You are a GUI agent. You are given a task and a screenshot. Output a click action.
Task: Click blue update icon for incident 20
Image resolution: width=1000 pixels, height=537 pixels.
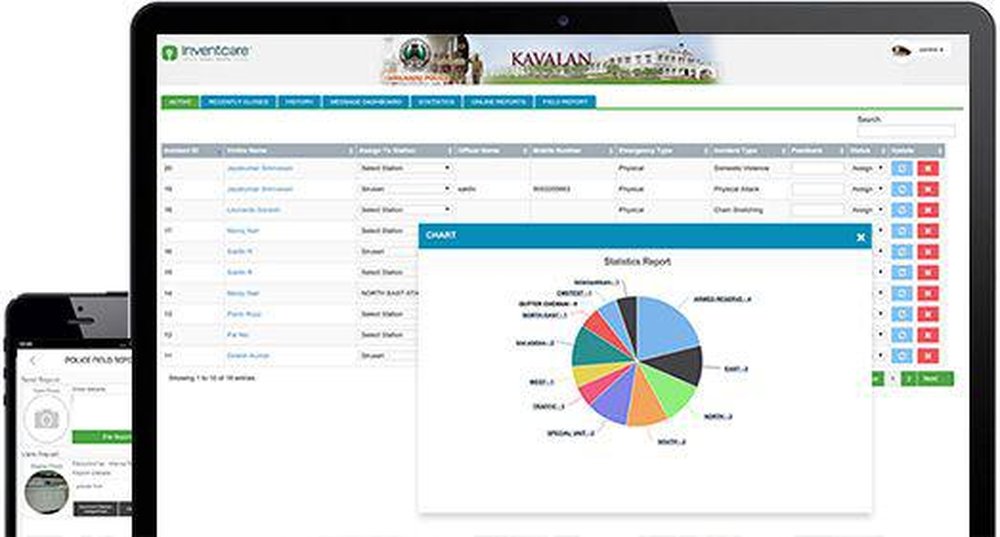coord(901,168)
